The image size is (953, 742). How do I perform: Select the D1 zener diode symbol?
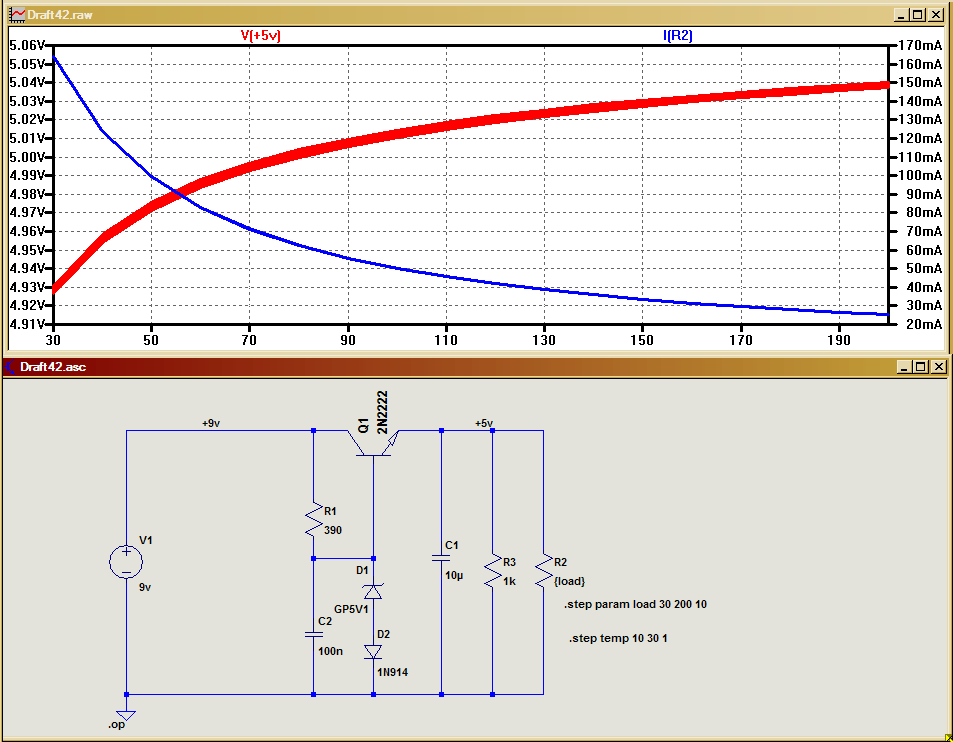coord(373,591)
